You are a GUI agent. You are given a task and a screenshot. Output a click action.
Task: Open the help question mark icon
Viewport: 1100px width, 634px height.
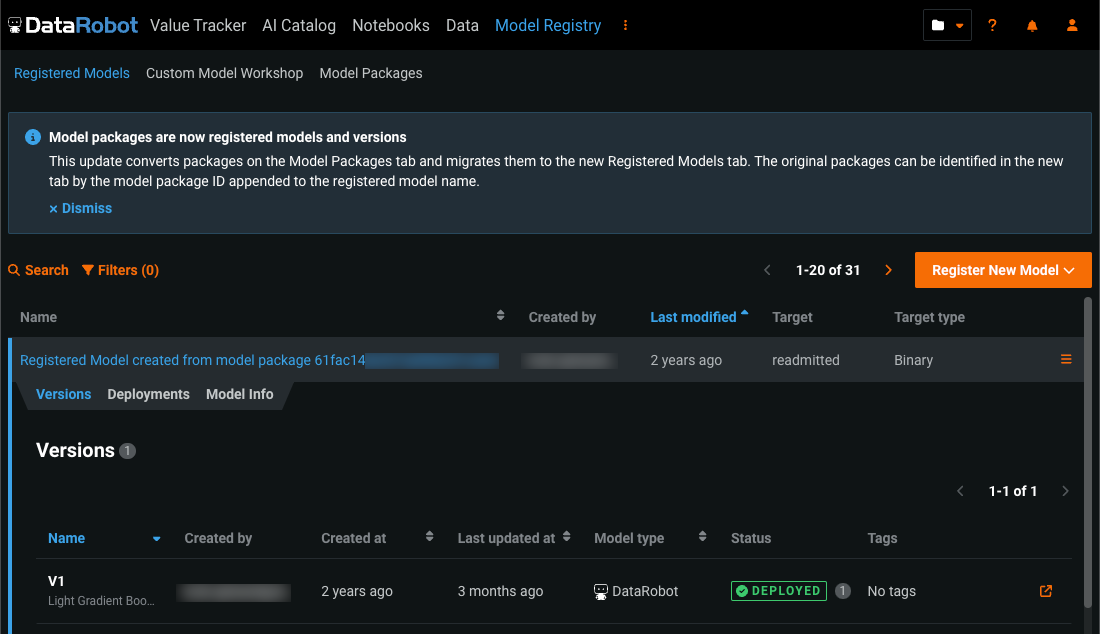pos(992,25)
